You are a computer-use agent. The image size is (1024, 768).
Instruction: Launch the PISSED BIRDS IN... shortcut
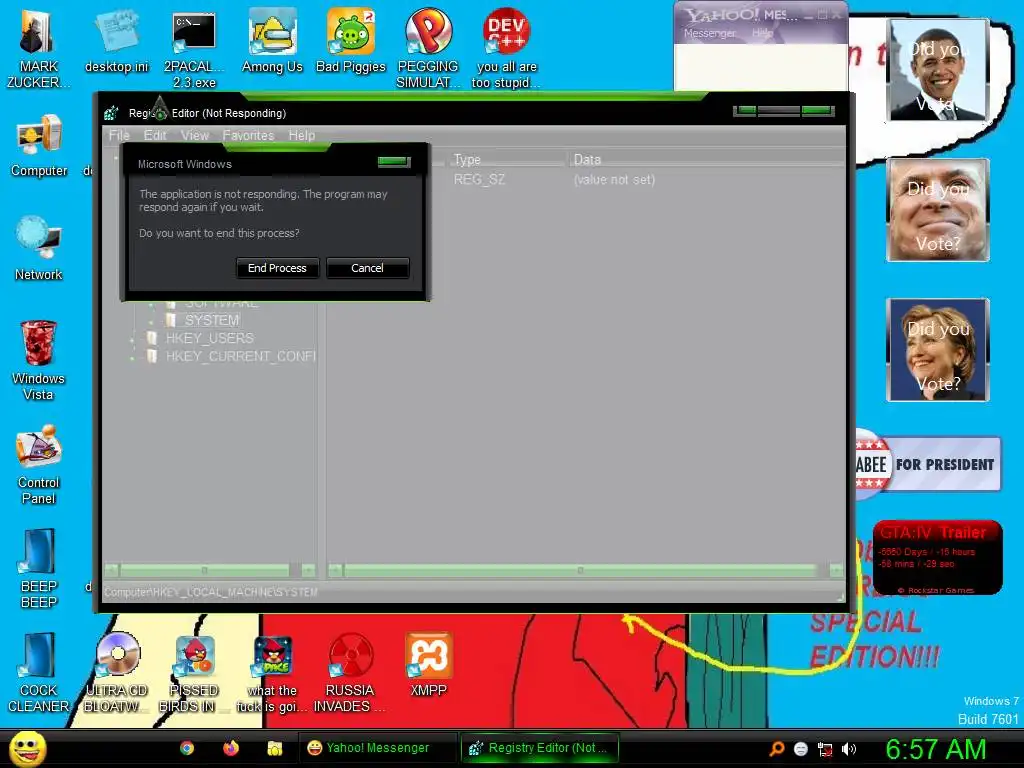tap(194, 673)
